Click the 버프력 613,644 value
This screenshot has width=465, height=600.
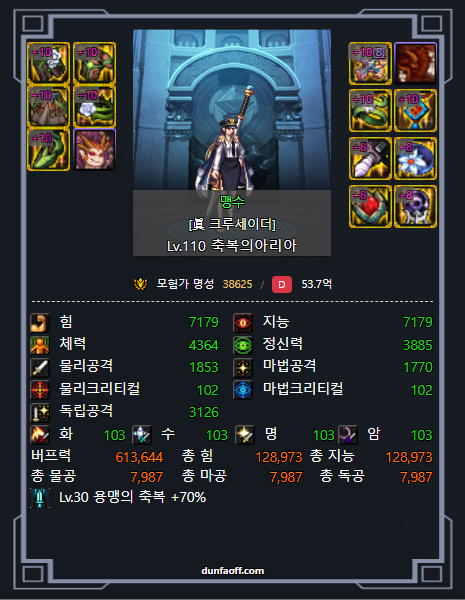139,457
